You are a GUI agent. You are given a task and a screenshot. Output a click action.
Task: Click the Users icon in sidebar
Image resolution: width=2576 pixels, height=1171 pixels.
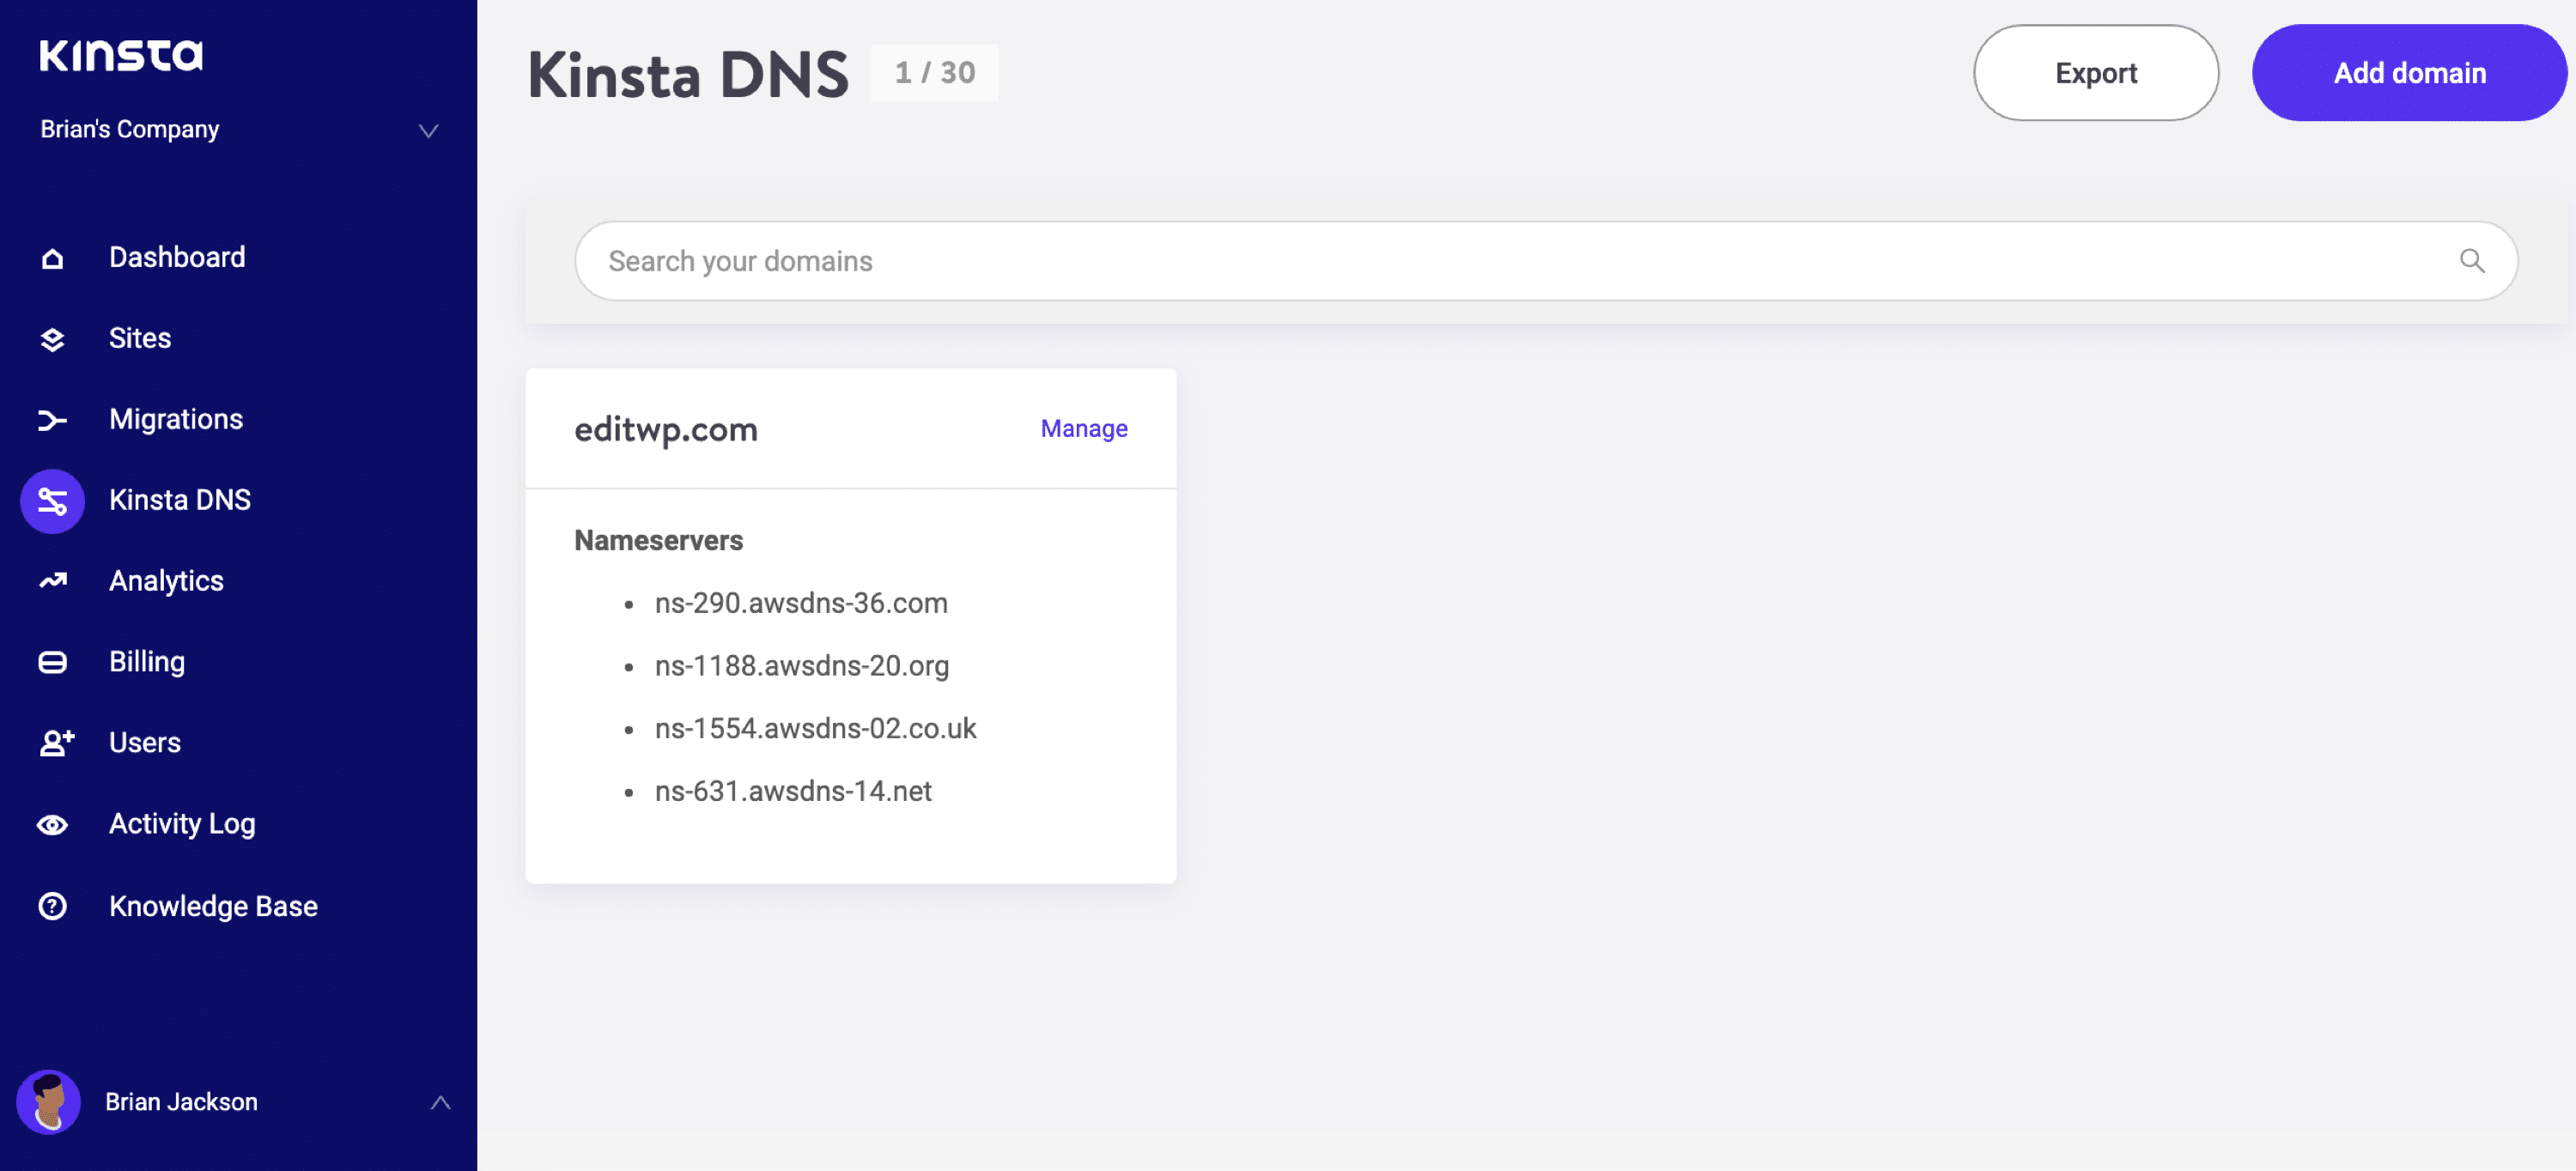pyautogui.click(x=54, y=741)
